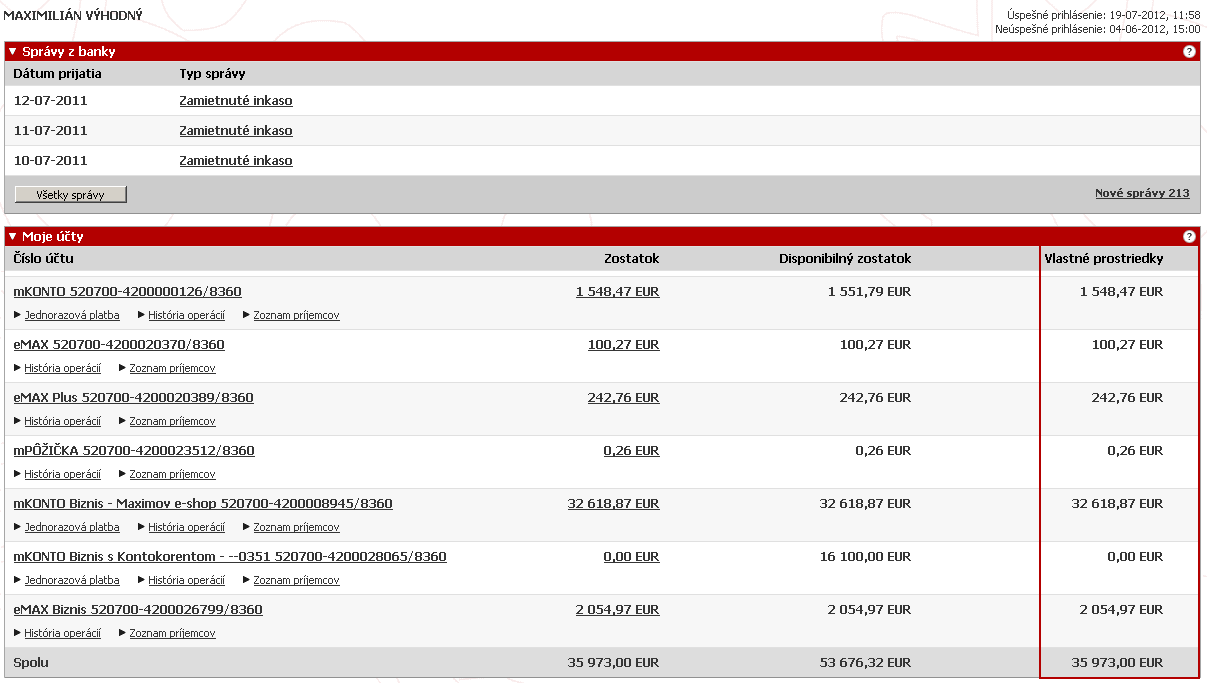Click the Spolu total row label
Viewport: 1211px width, 699px height.
[31, 663]
